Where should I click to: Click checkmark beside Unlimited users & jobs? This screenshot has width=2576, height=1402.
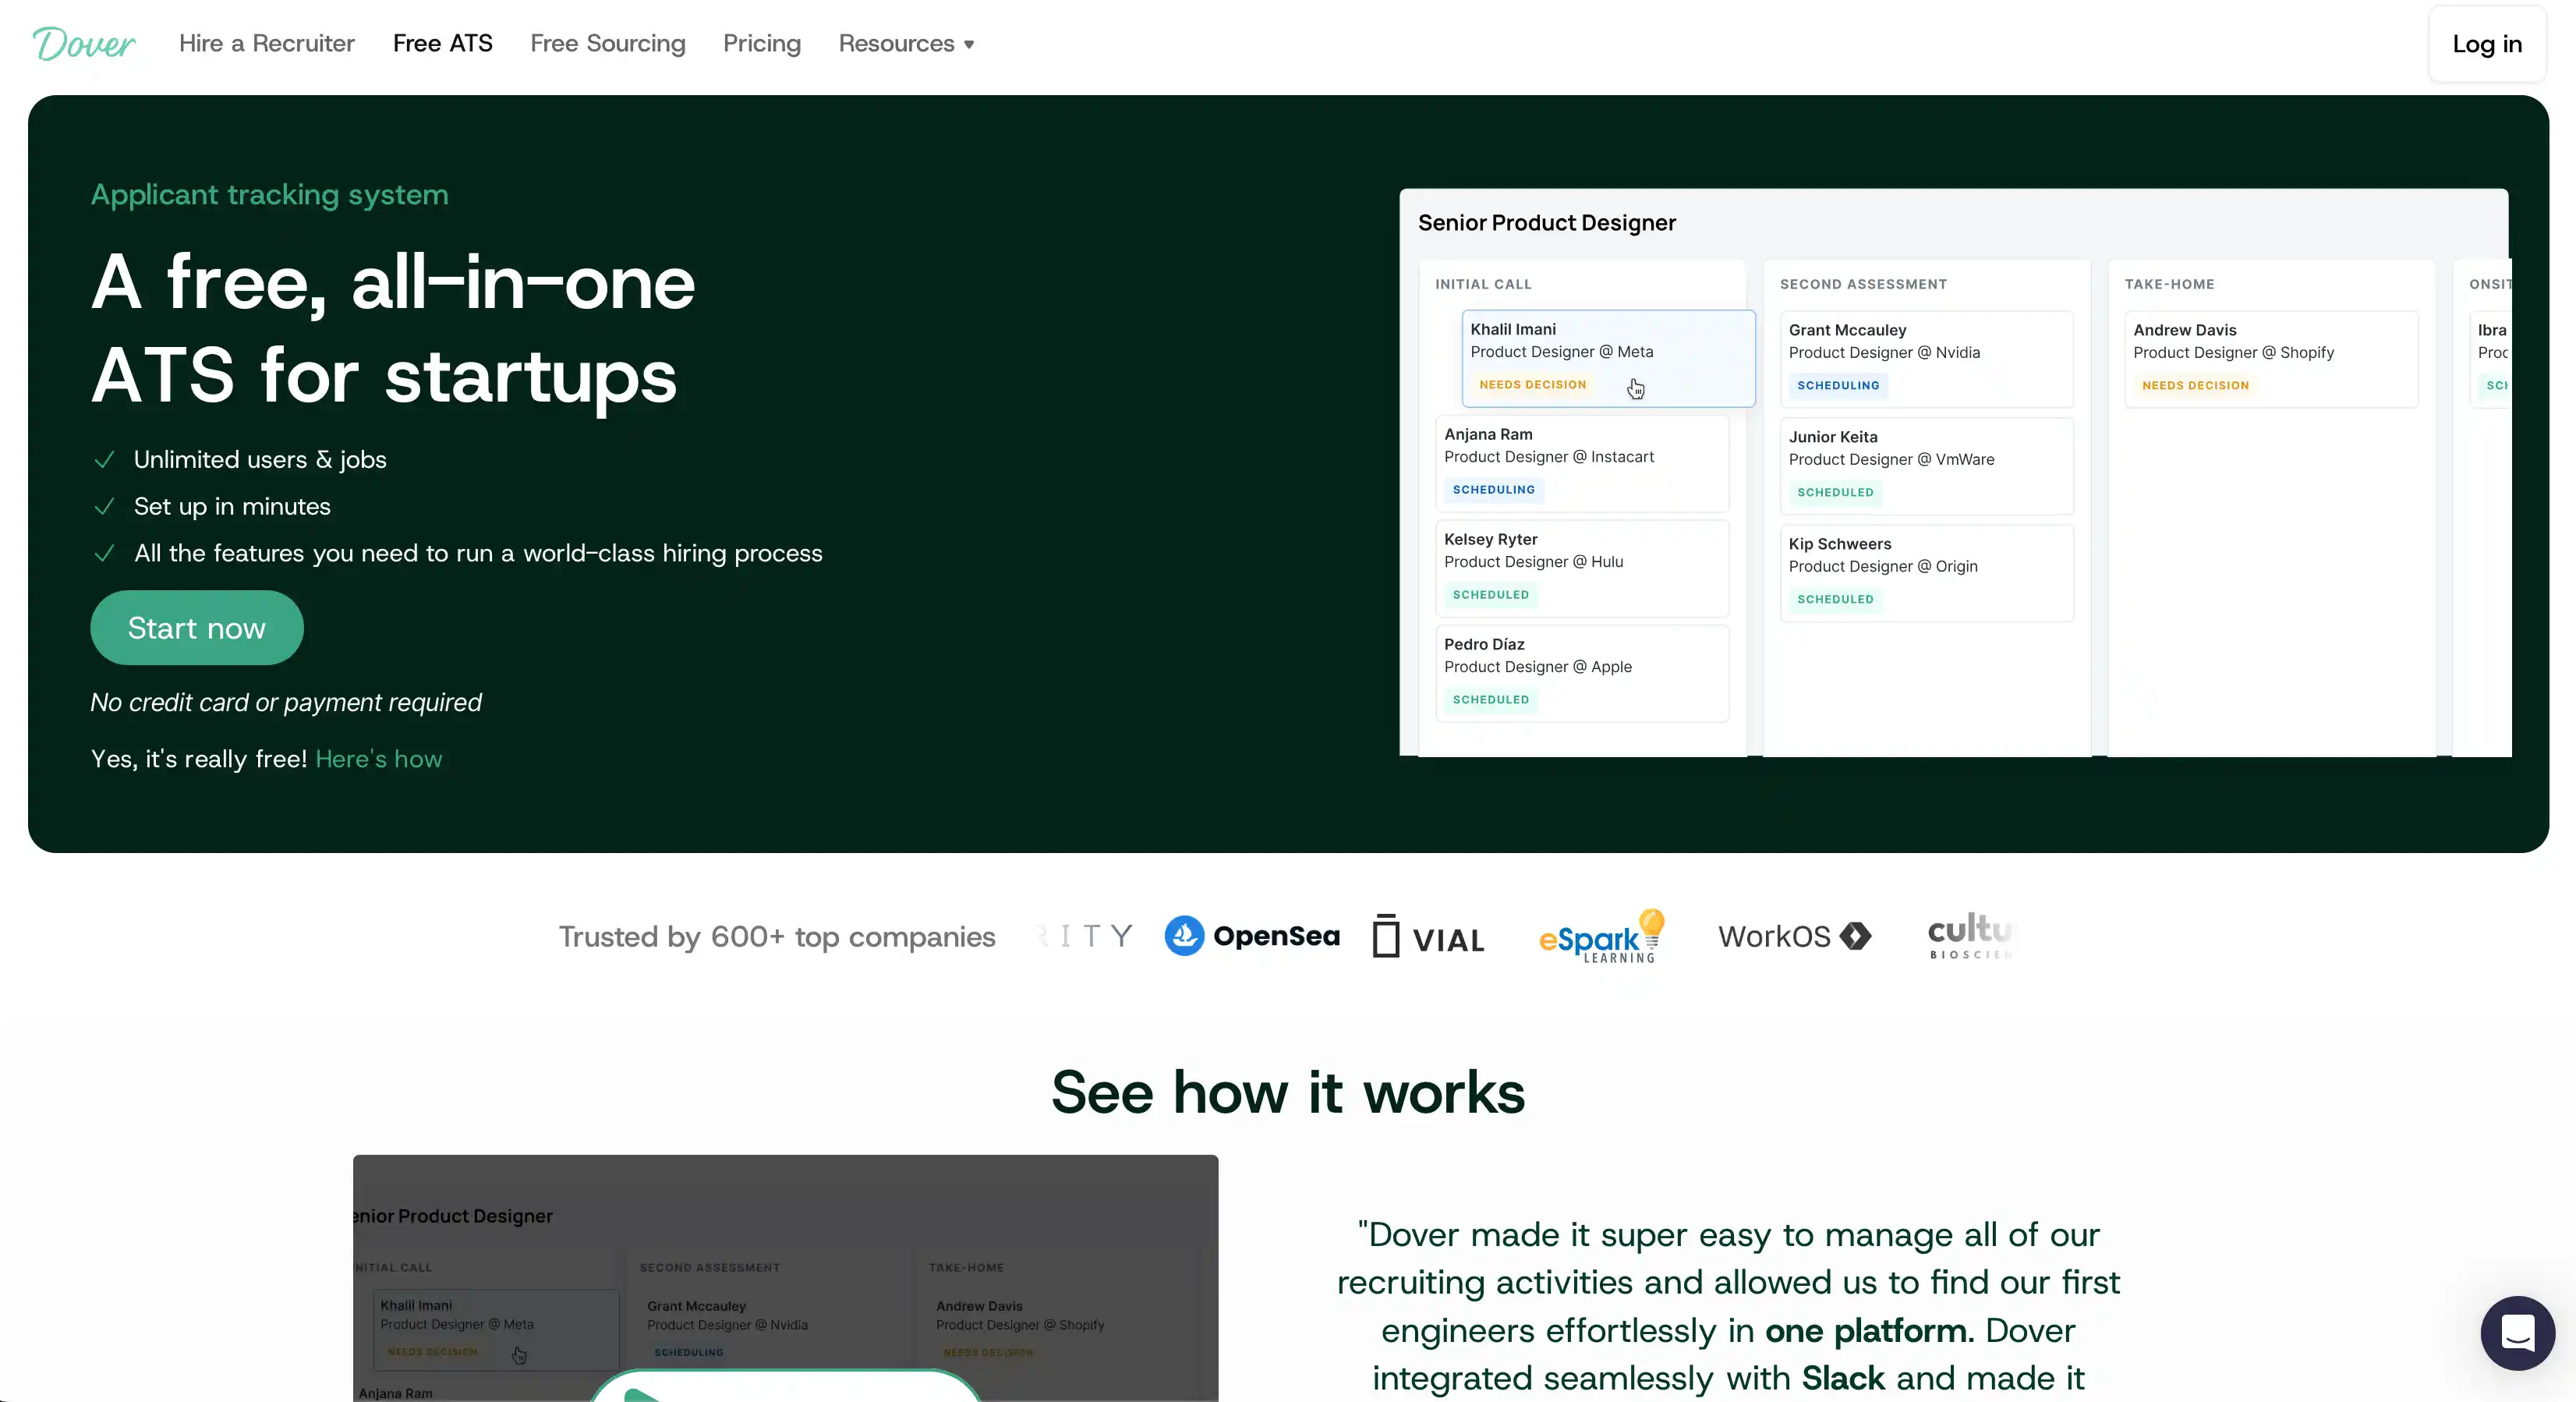point(104,460)
